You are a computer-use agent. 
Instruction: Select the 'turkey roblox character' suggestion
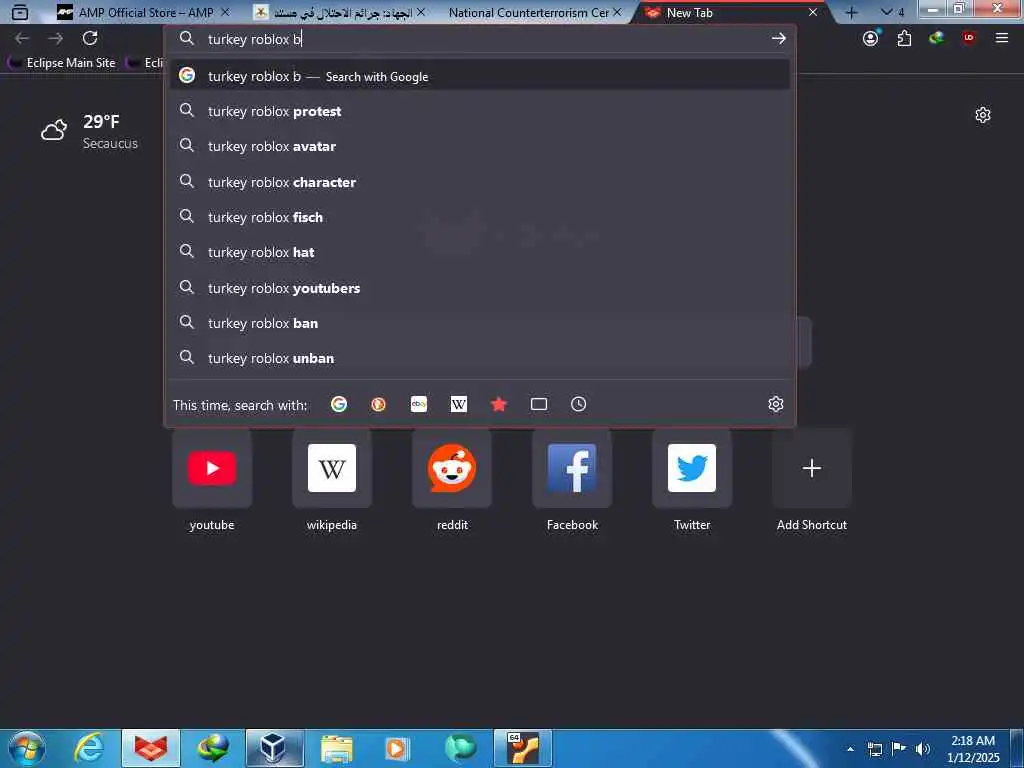click(480, 182)
